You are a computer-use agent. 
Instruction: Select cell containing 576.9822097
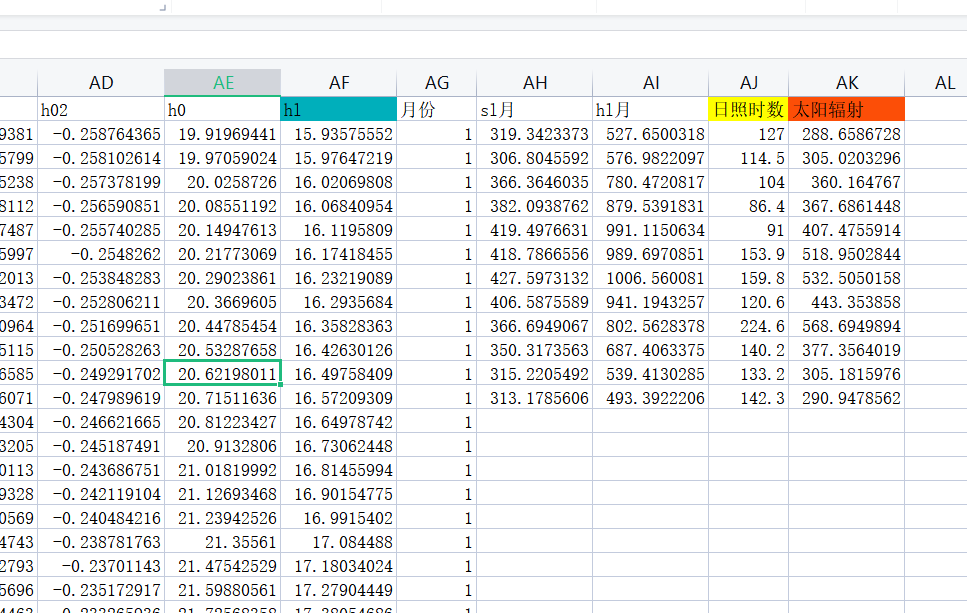point(651,158)
